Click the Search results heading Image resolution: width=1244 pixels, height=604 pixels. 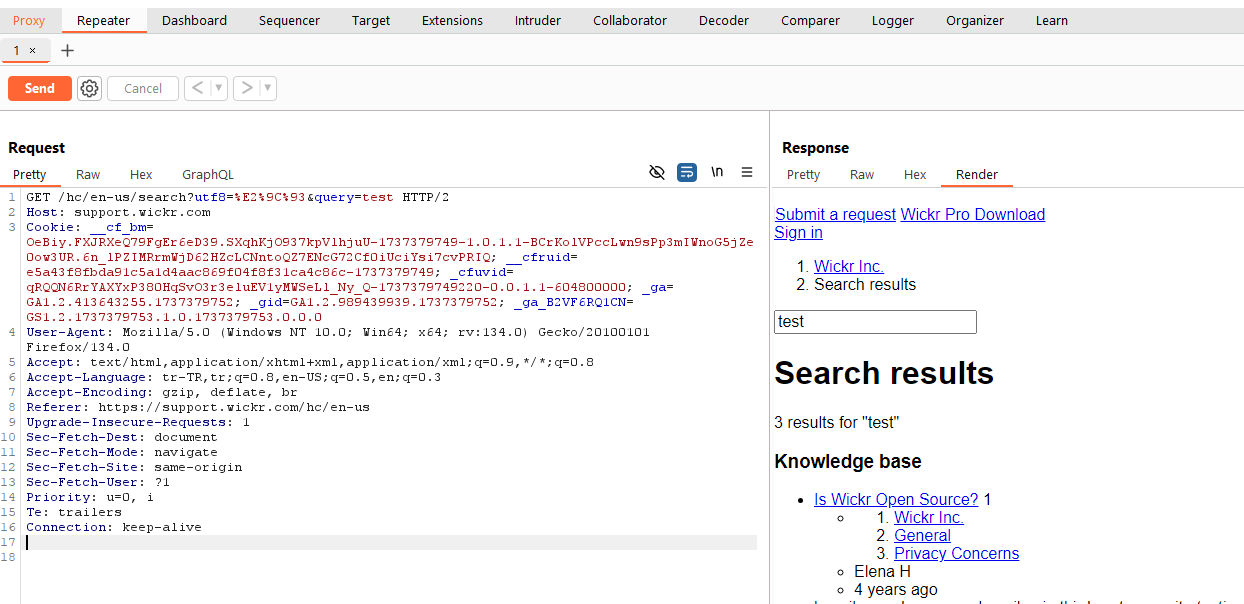coord(884,373)
